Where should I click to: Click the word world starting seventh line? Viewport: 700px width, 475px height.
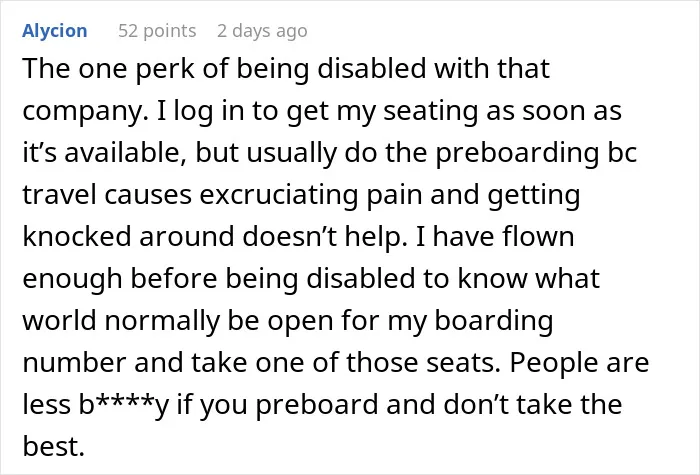pos(59,321)
